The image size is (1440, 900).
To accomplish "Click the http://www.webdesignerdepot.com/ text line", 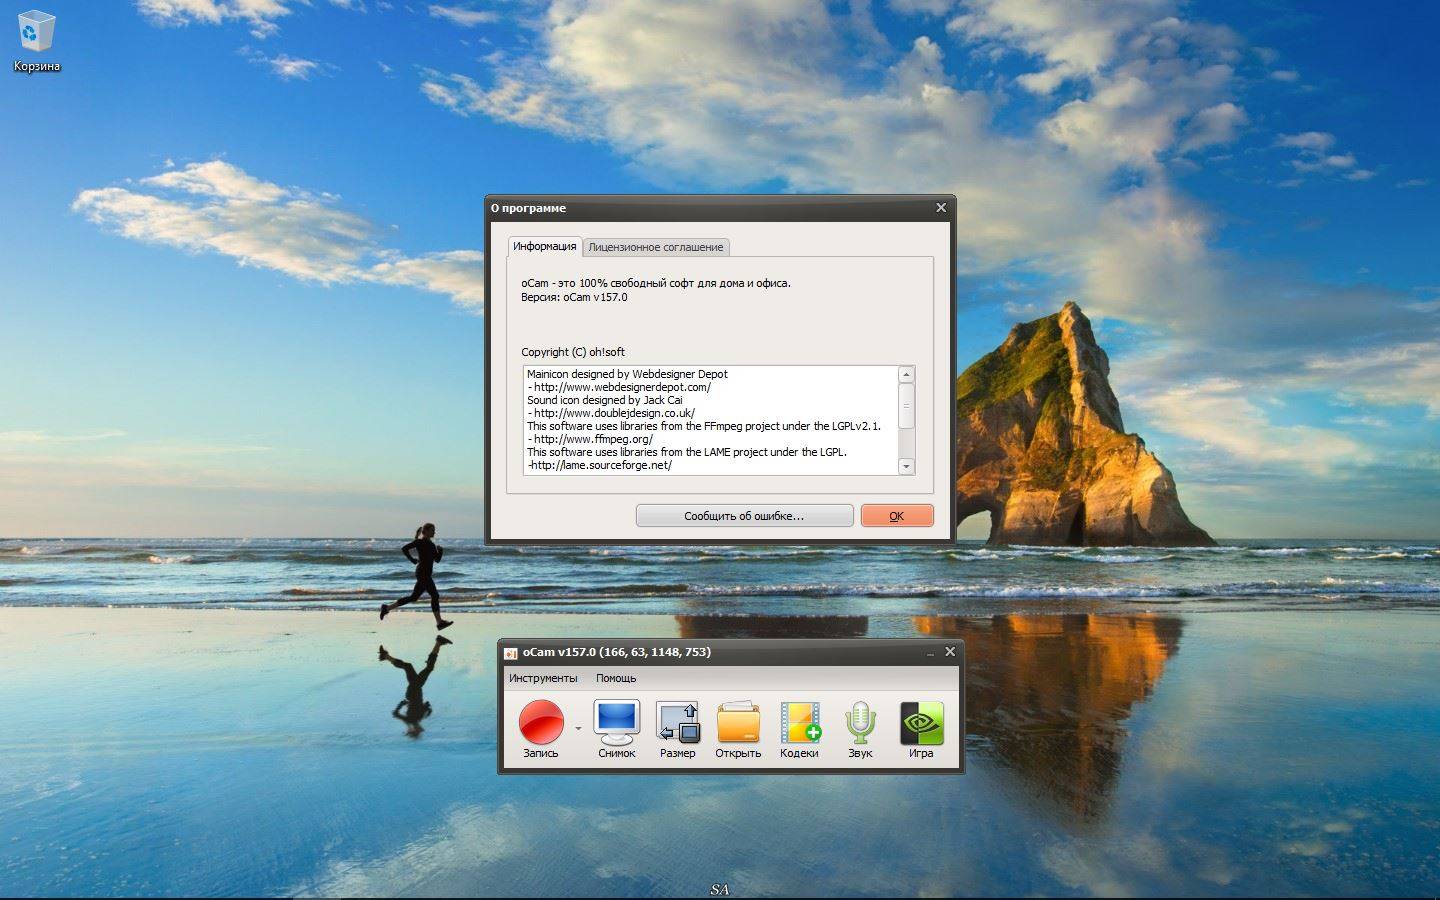I will (619, 387).
